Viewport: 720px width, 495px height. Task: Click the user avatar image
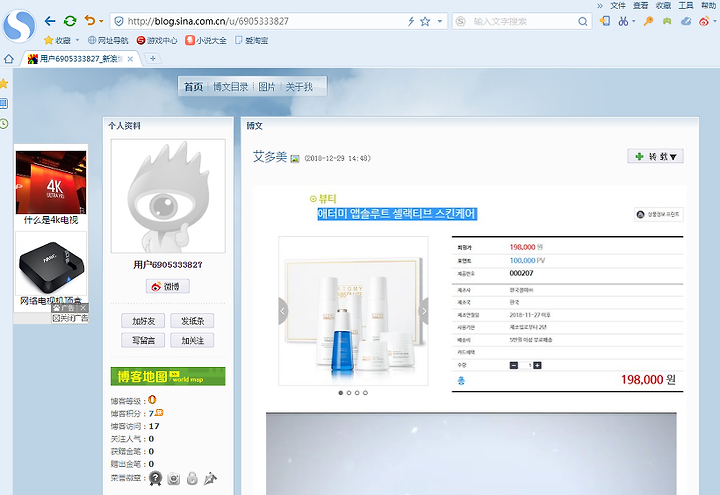coord(168,196)
